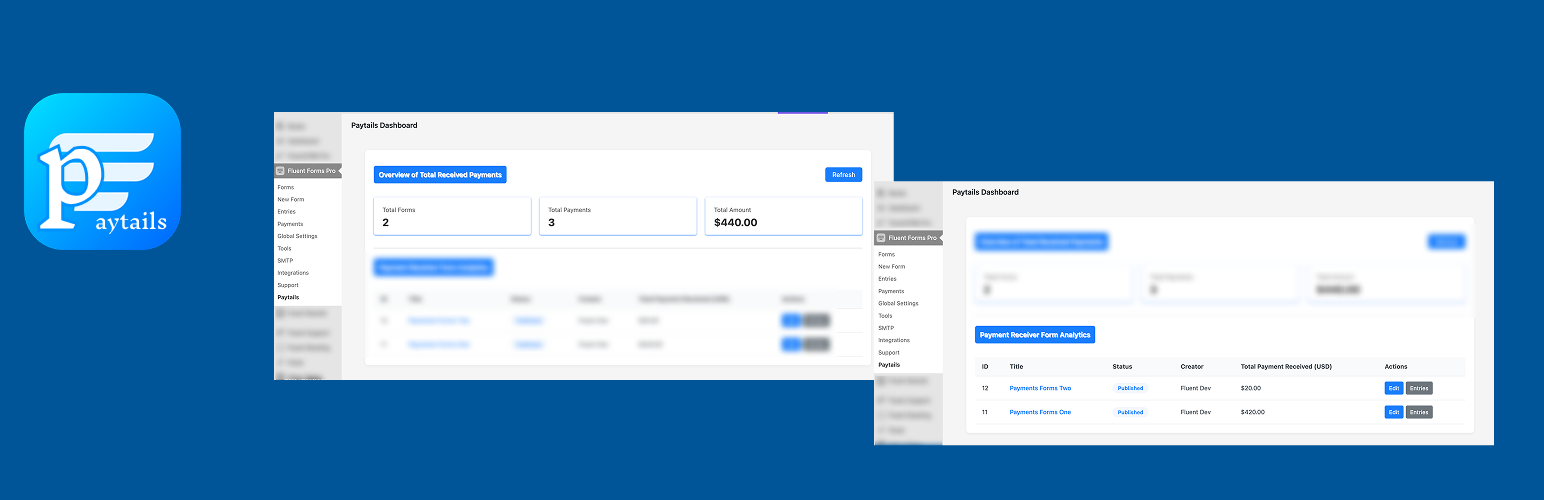Image resolution: width=1544 pixels, height=500 pixels.
Task: Click the Refresh button in left screenshot
Action: tap(843, 175)
